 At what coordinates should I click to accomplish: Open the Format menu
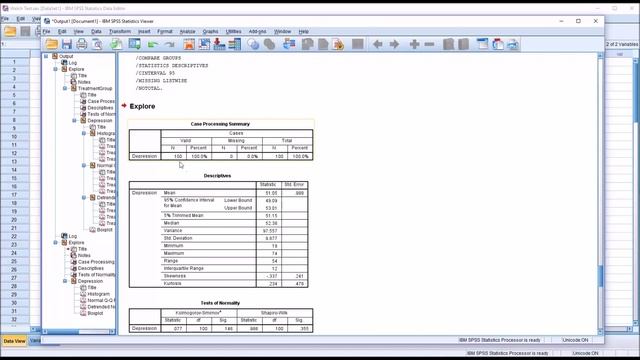click(165, 31)
